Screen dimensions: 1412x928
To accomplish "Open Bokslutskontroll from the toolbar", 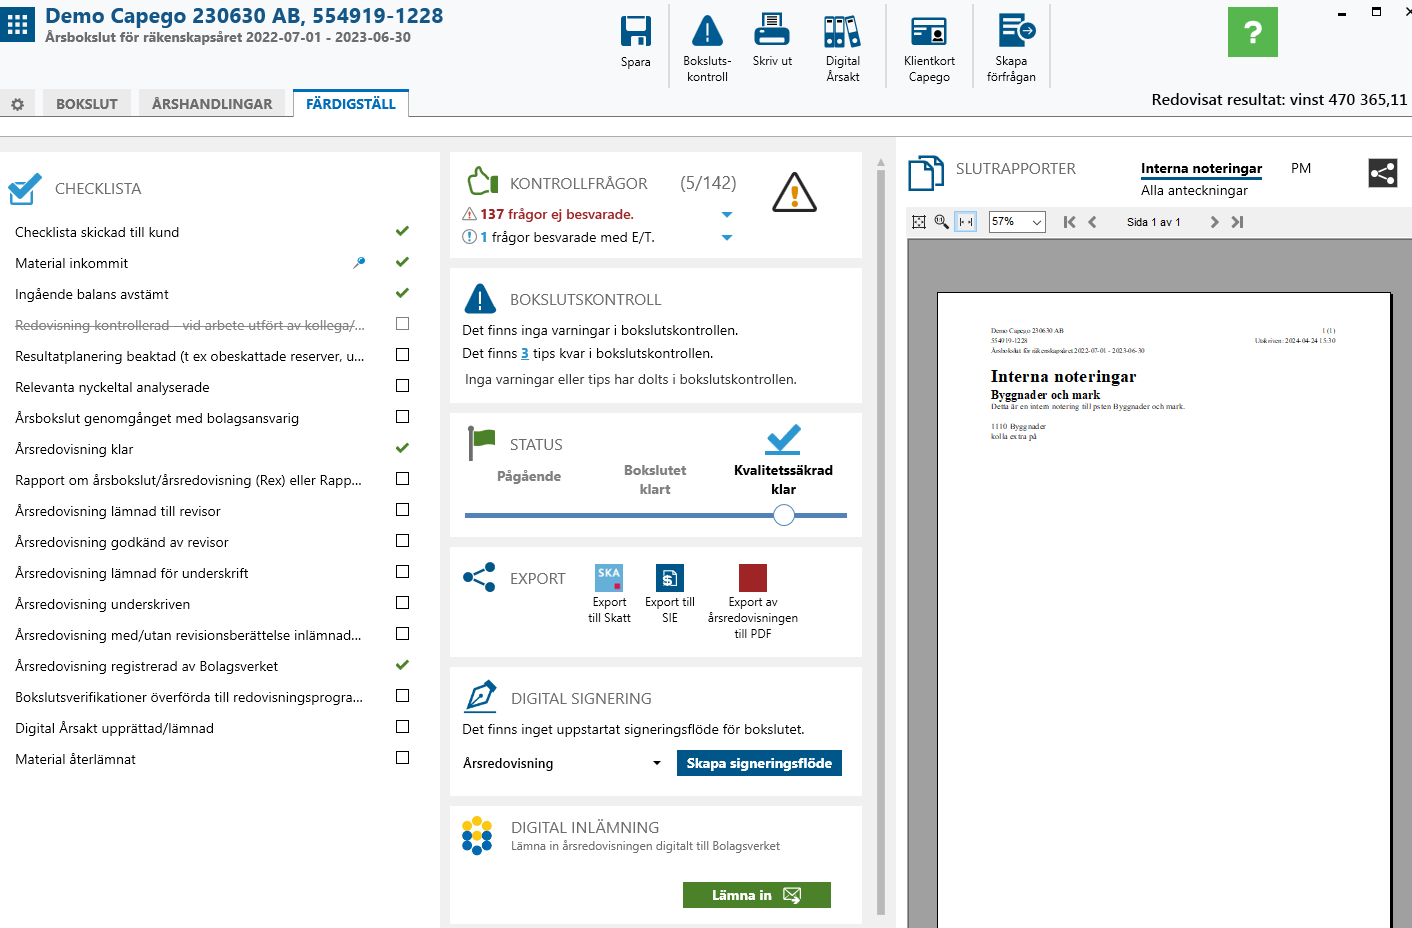I will [x=707, y=31].
